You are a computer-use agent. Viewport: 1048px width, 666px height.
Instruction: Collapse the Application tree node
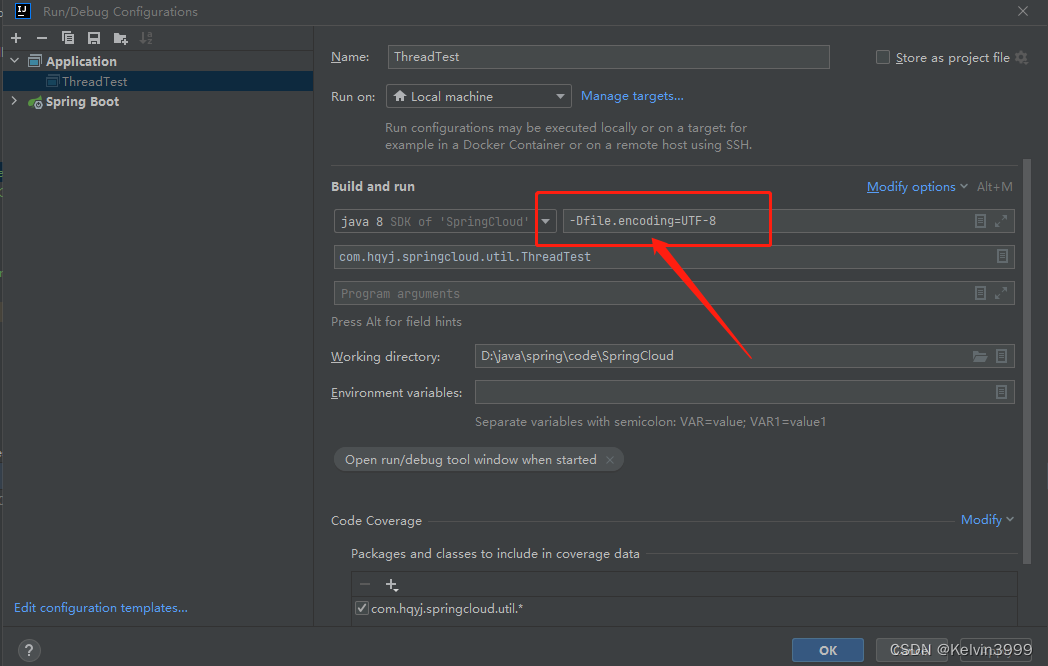coord(15,61)
